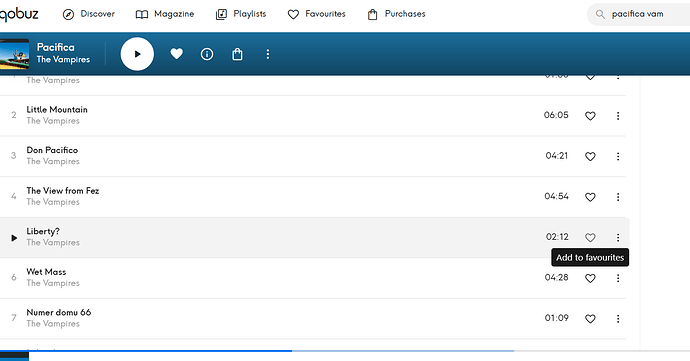690x361 pixels.
Task: Add Liberty? to favourites
Action: 590,237
